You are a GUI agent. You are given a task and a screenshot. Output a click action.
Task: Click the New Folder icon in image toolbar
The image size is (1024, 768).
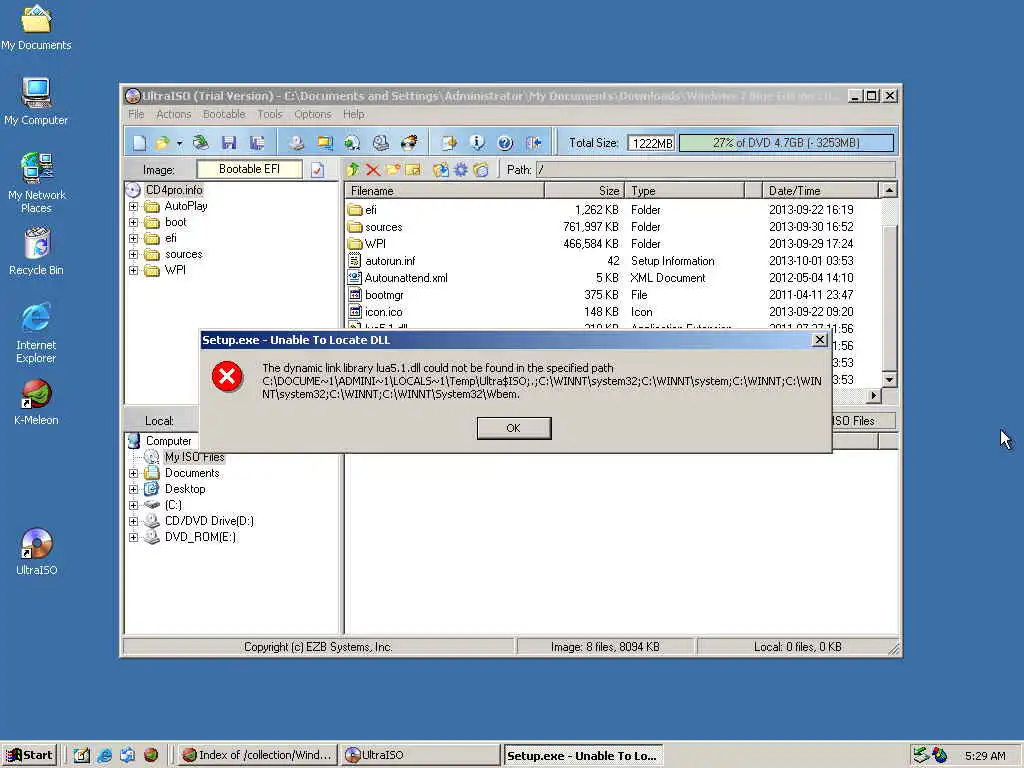coord(393,170)
